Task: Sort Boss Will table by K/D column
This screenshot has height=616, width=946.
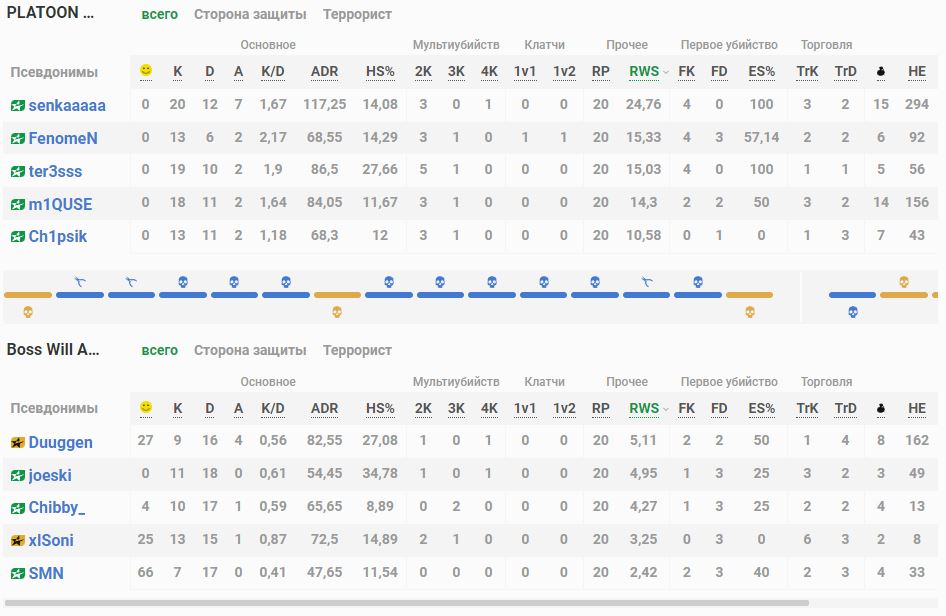Action: tap(272, 408)
